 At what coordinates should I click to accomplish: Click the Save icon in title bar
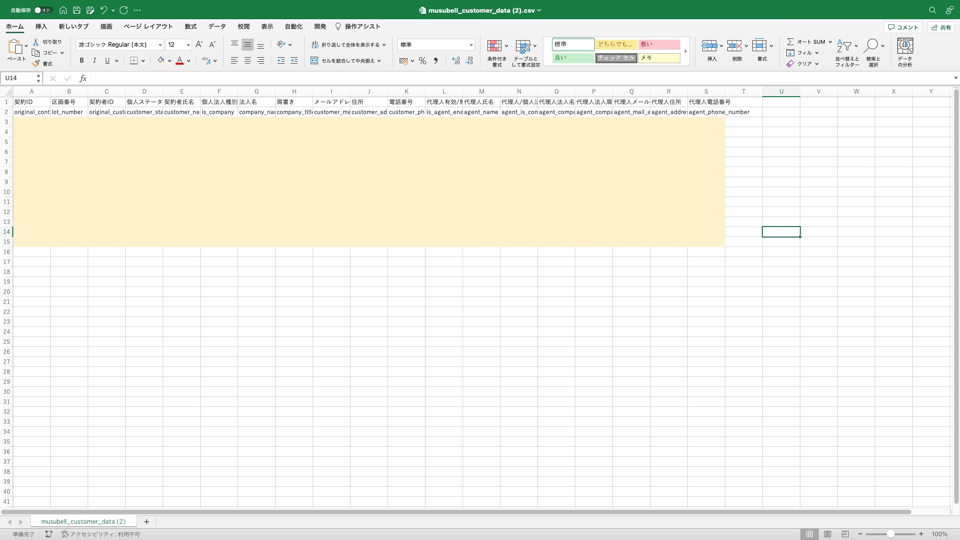[x=76, y=10]
